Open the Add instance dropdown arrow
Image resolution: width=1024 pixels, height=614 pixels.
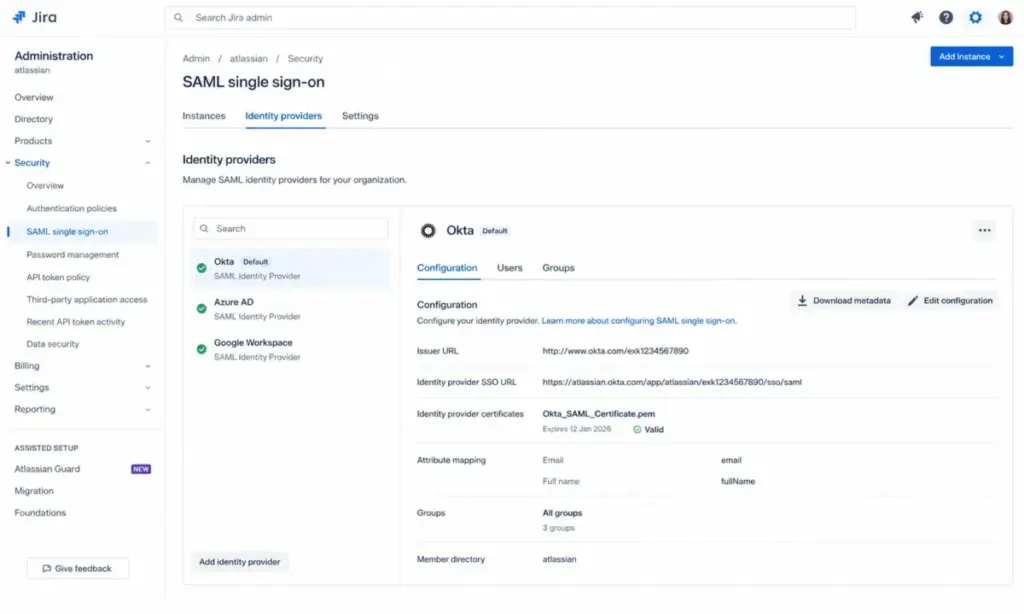coord(1001,57)
